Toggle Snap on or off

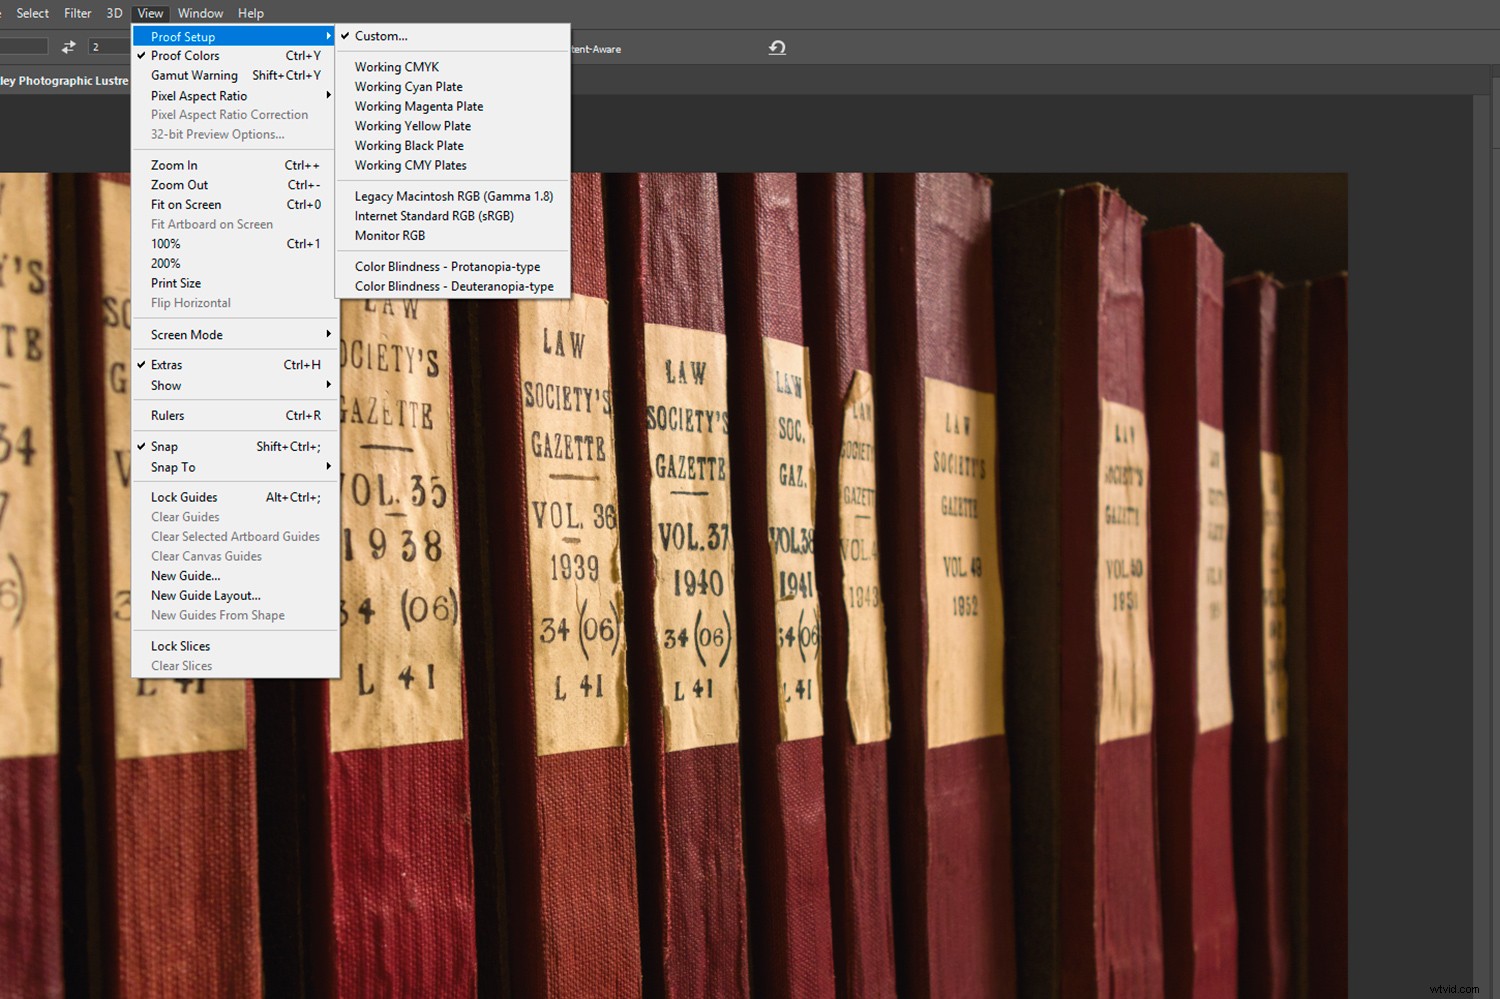[x=164, y=447]
